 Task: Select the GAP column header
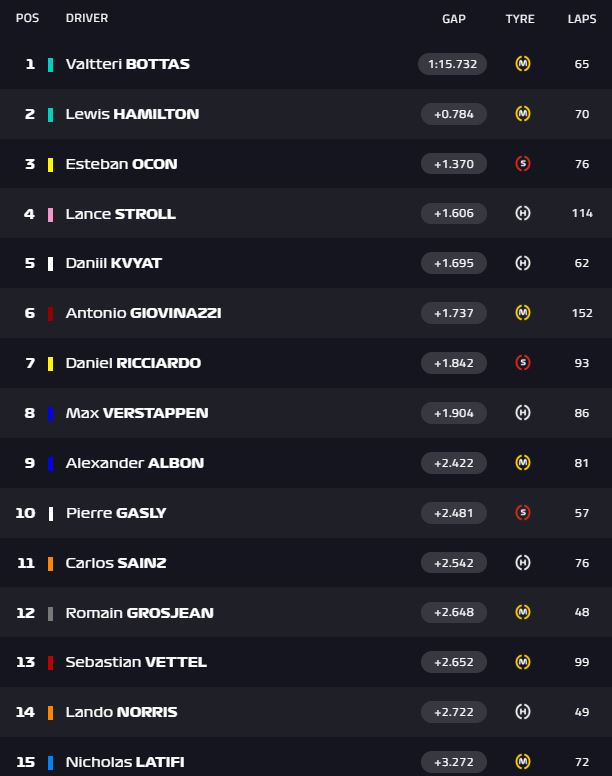pos(454,19)
